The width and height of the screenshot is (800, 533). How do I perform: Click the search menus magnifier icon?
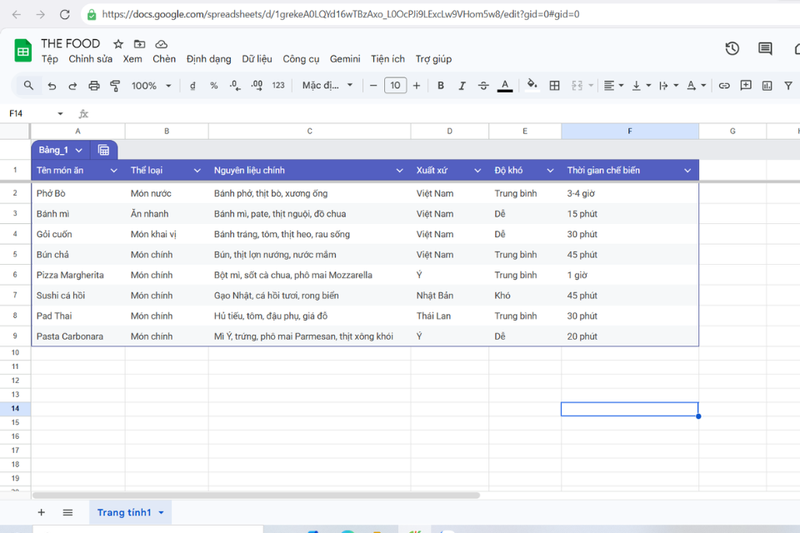tap(29, 85)
